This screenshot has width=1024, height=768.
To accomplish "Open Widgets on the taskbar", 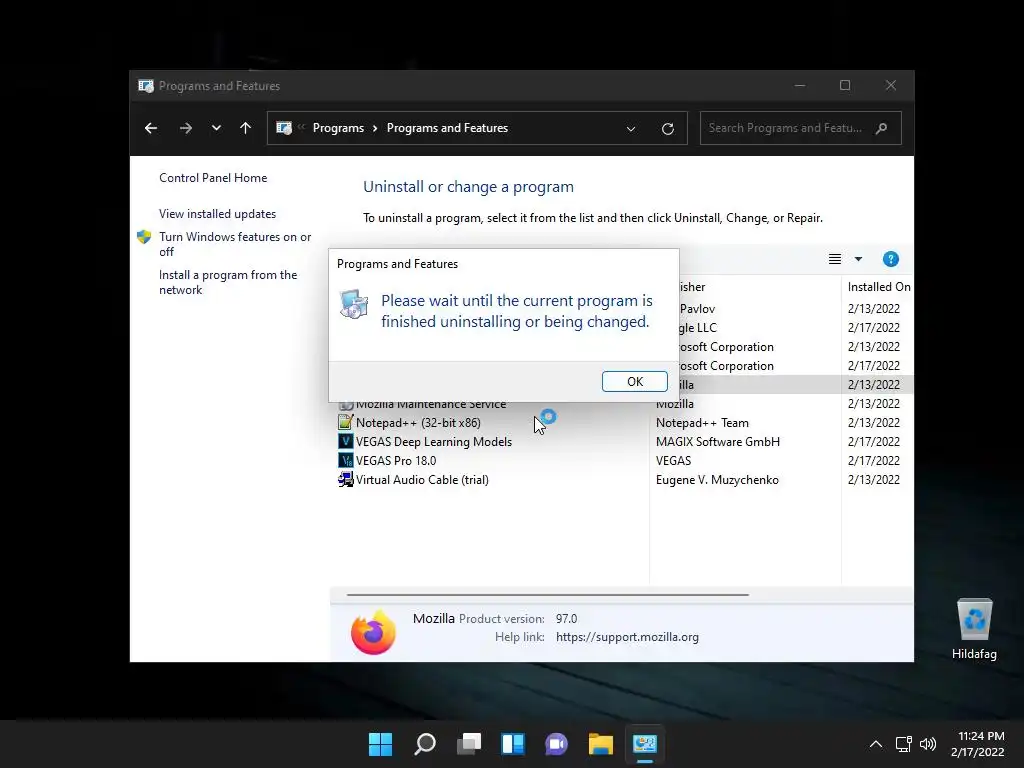I will 513,744.
